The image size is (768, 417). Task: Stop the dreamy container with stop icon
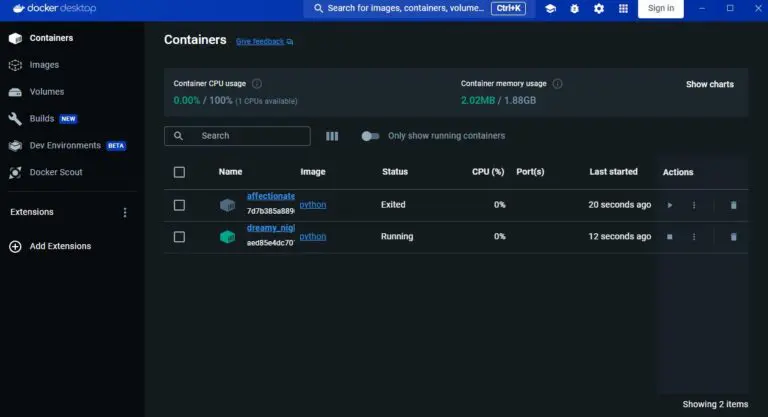point(670,237)
